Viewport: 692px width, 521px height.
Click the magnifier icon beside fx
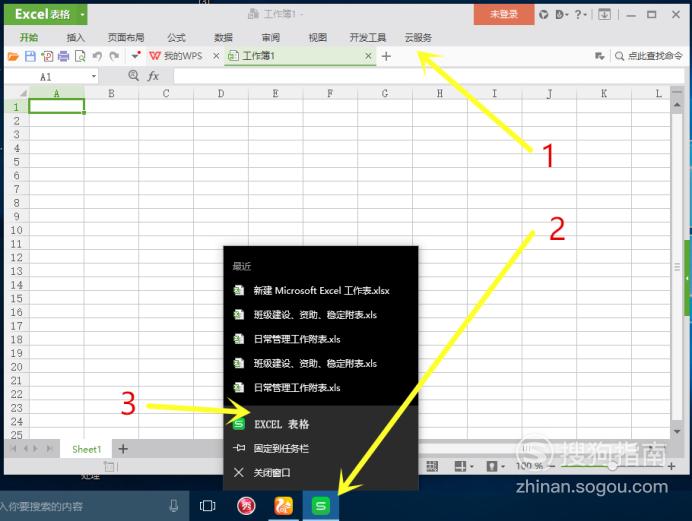coord(133,75)
